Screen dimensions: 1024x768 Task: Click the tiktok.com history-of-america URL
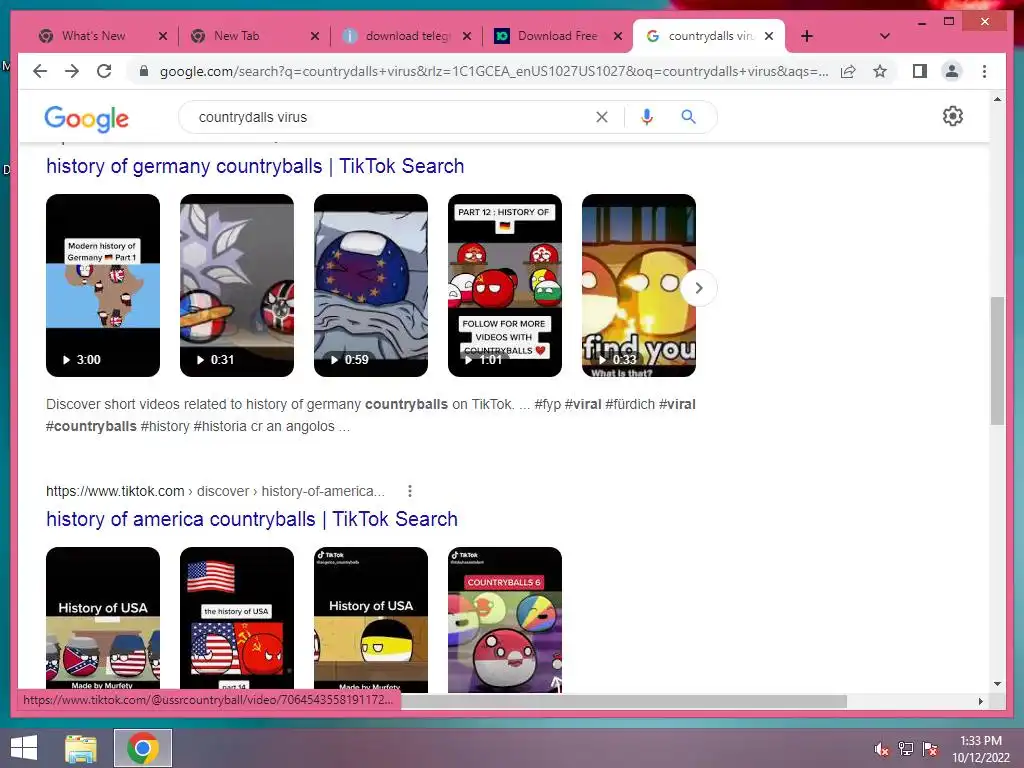[x=216, y=491]
